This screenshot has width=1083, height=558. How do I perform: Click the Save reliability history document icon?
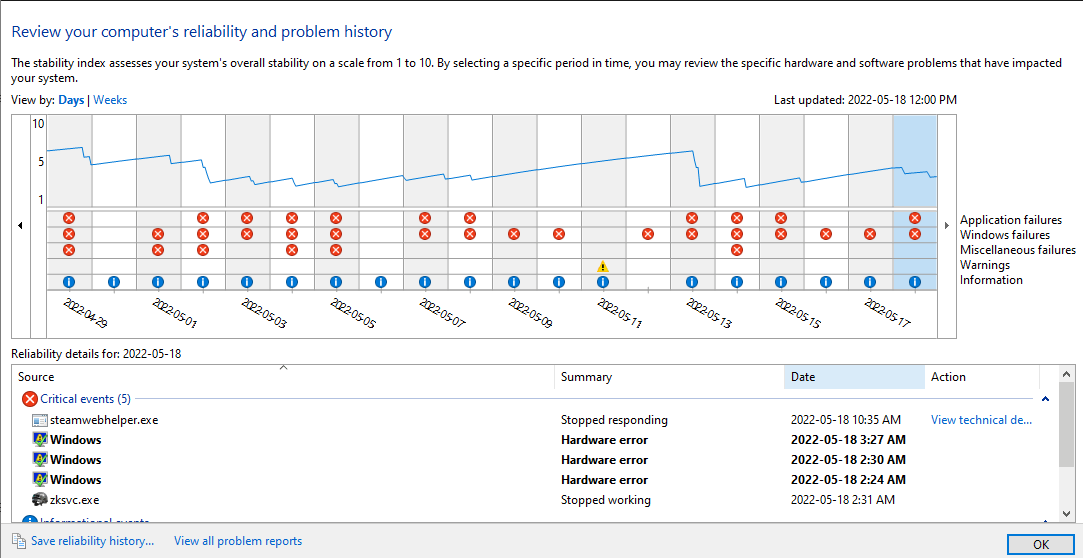tap(19, 541)
